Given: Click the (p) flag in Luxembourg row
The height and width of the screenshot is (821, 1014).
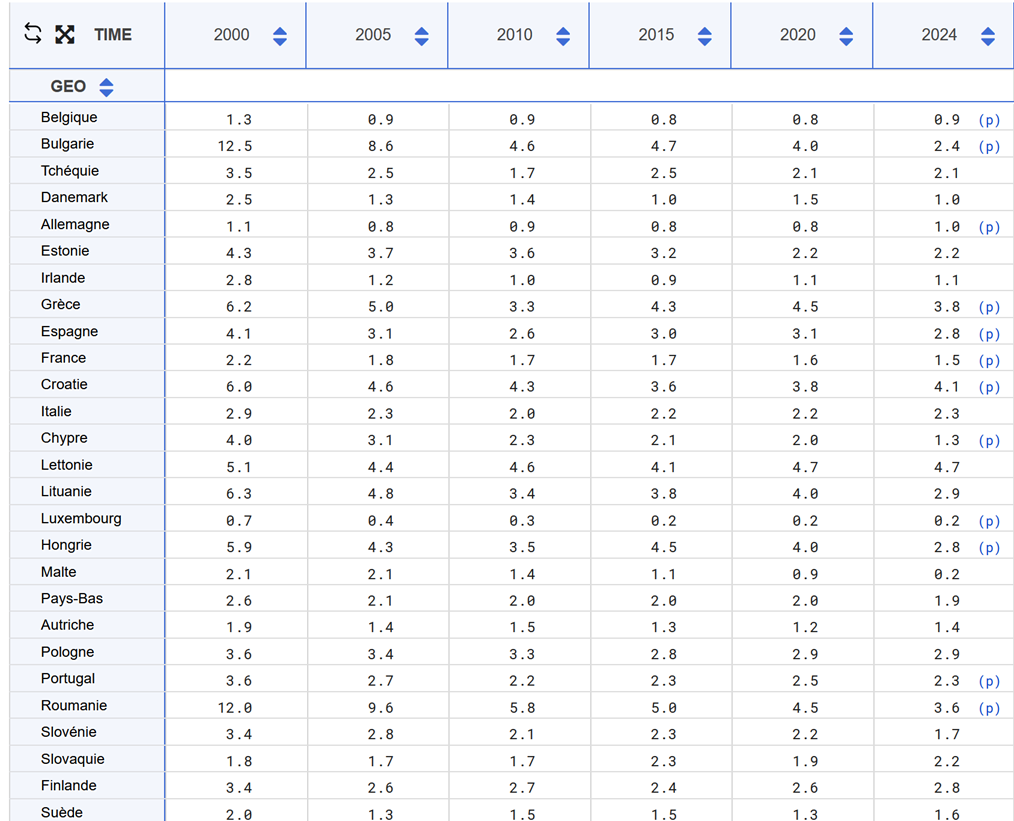Looking at the screenshot, I should tap(988, 521).
